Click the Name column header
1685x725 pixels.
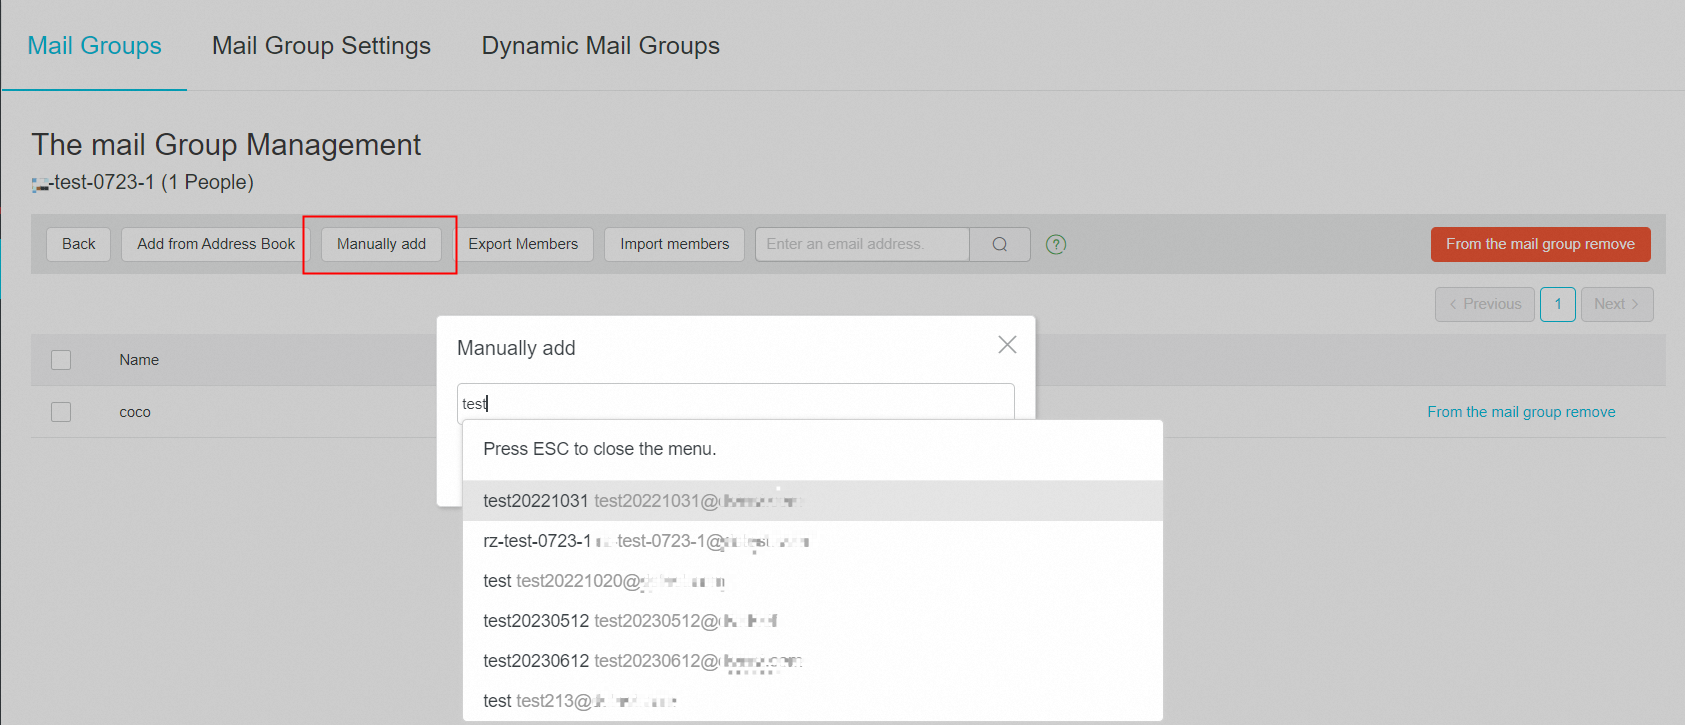139,360
